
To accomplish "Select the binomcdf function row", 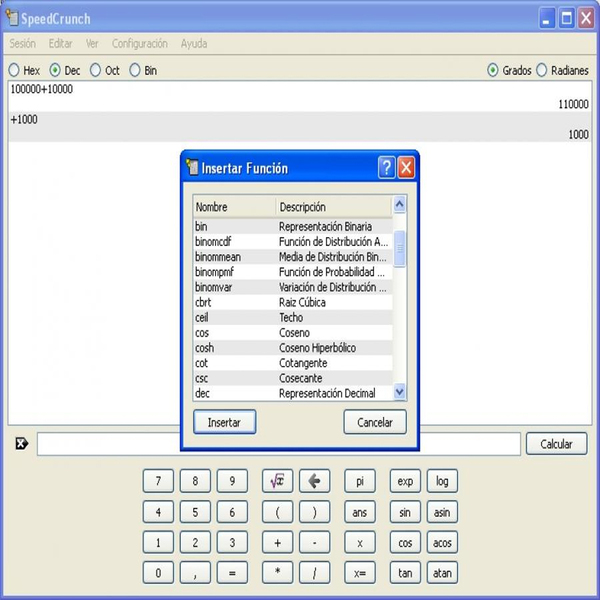I will pos(293,241).
